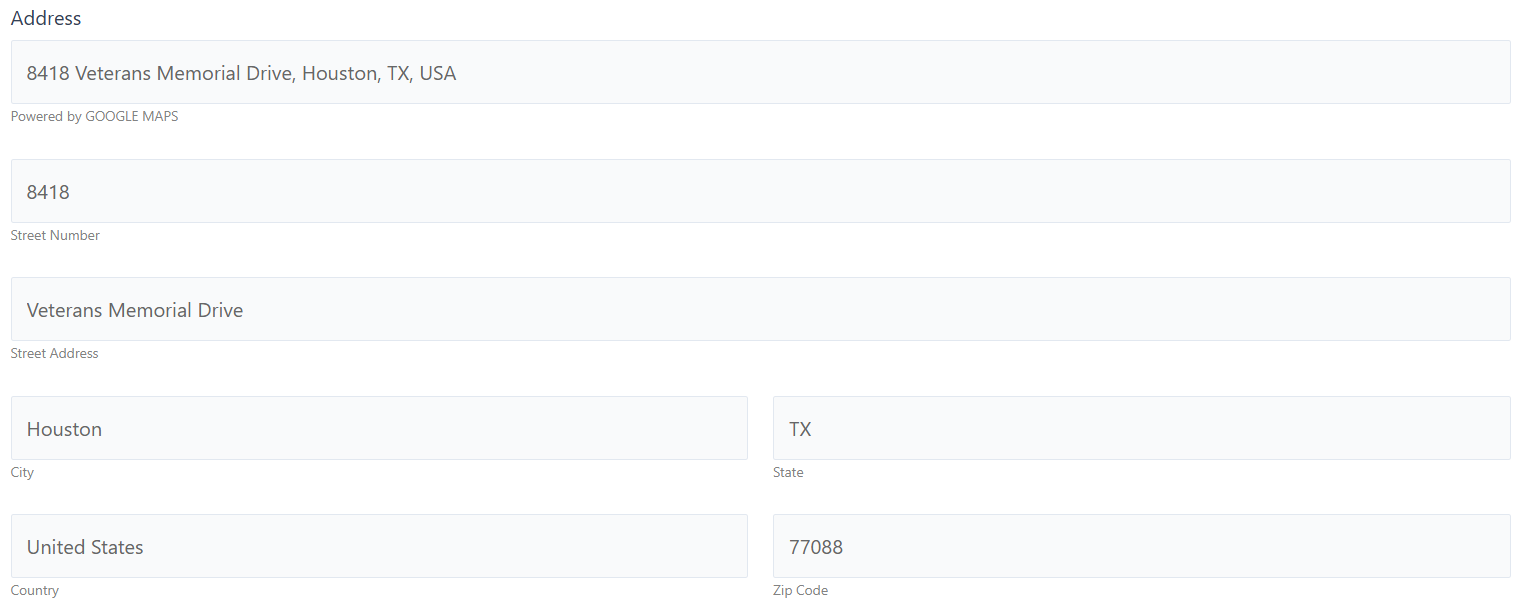This screenshot has width=1522, height=613.
Task: Click the Zip Code label
Action: [x=800, y=590]
